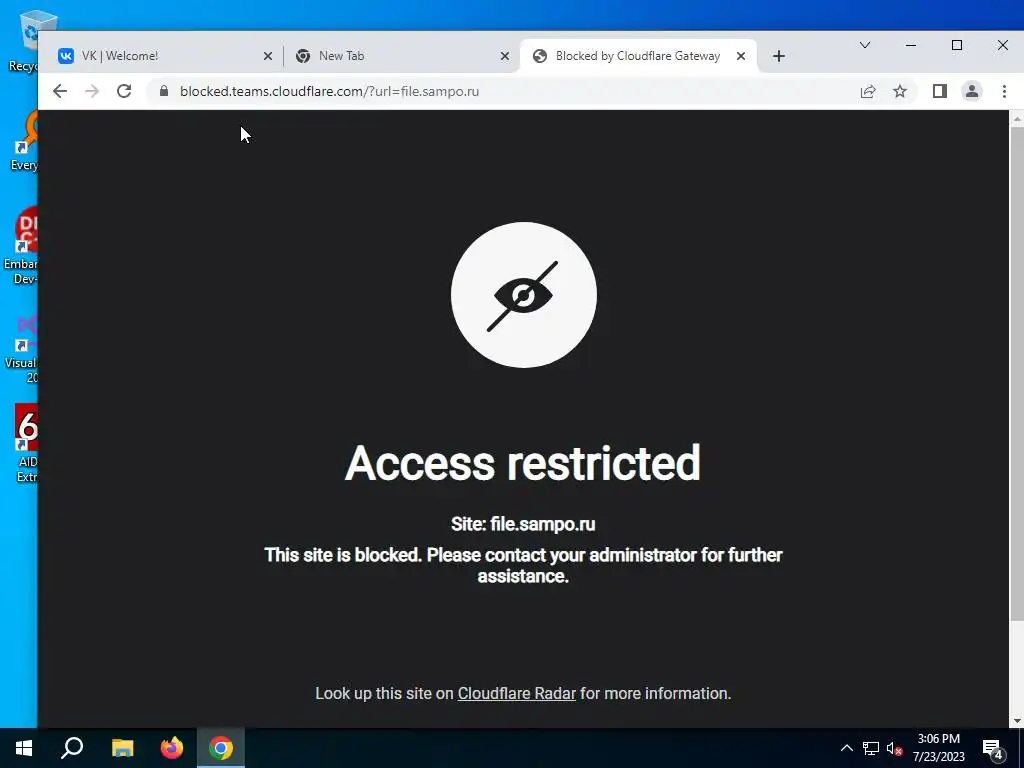Click the page vertical scrollbar
The height and width of the screenshot is (768, 1024).
coord(1016,374)
